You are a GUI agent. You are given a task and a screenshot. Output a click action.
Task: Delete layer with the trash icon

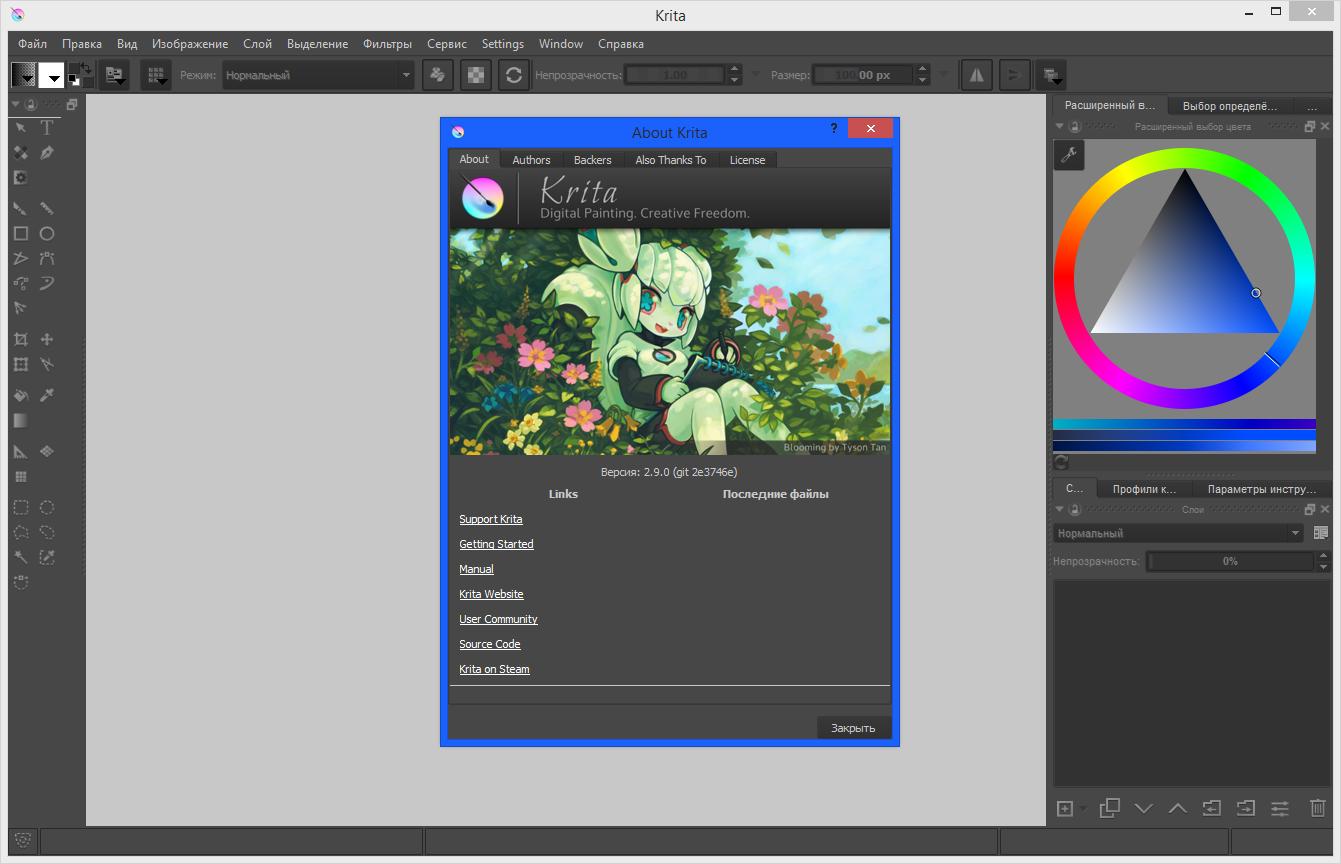point(1318,808)
